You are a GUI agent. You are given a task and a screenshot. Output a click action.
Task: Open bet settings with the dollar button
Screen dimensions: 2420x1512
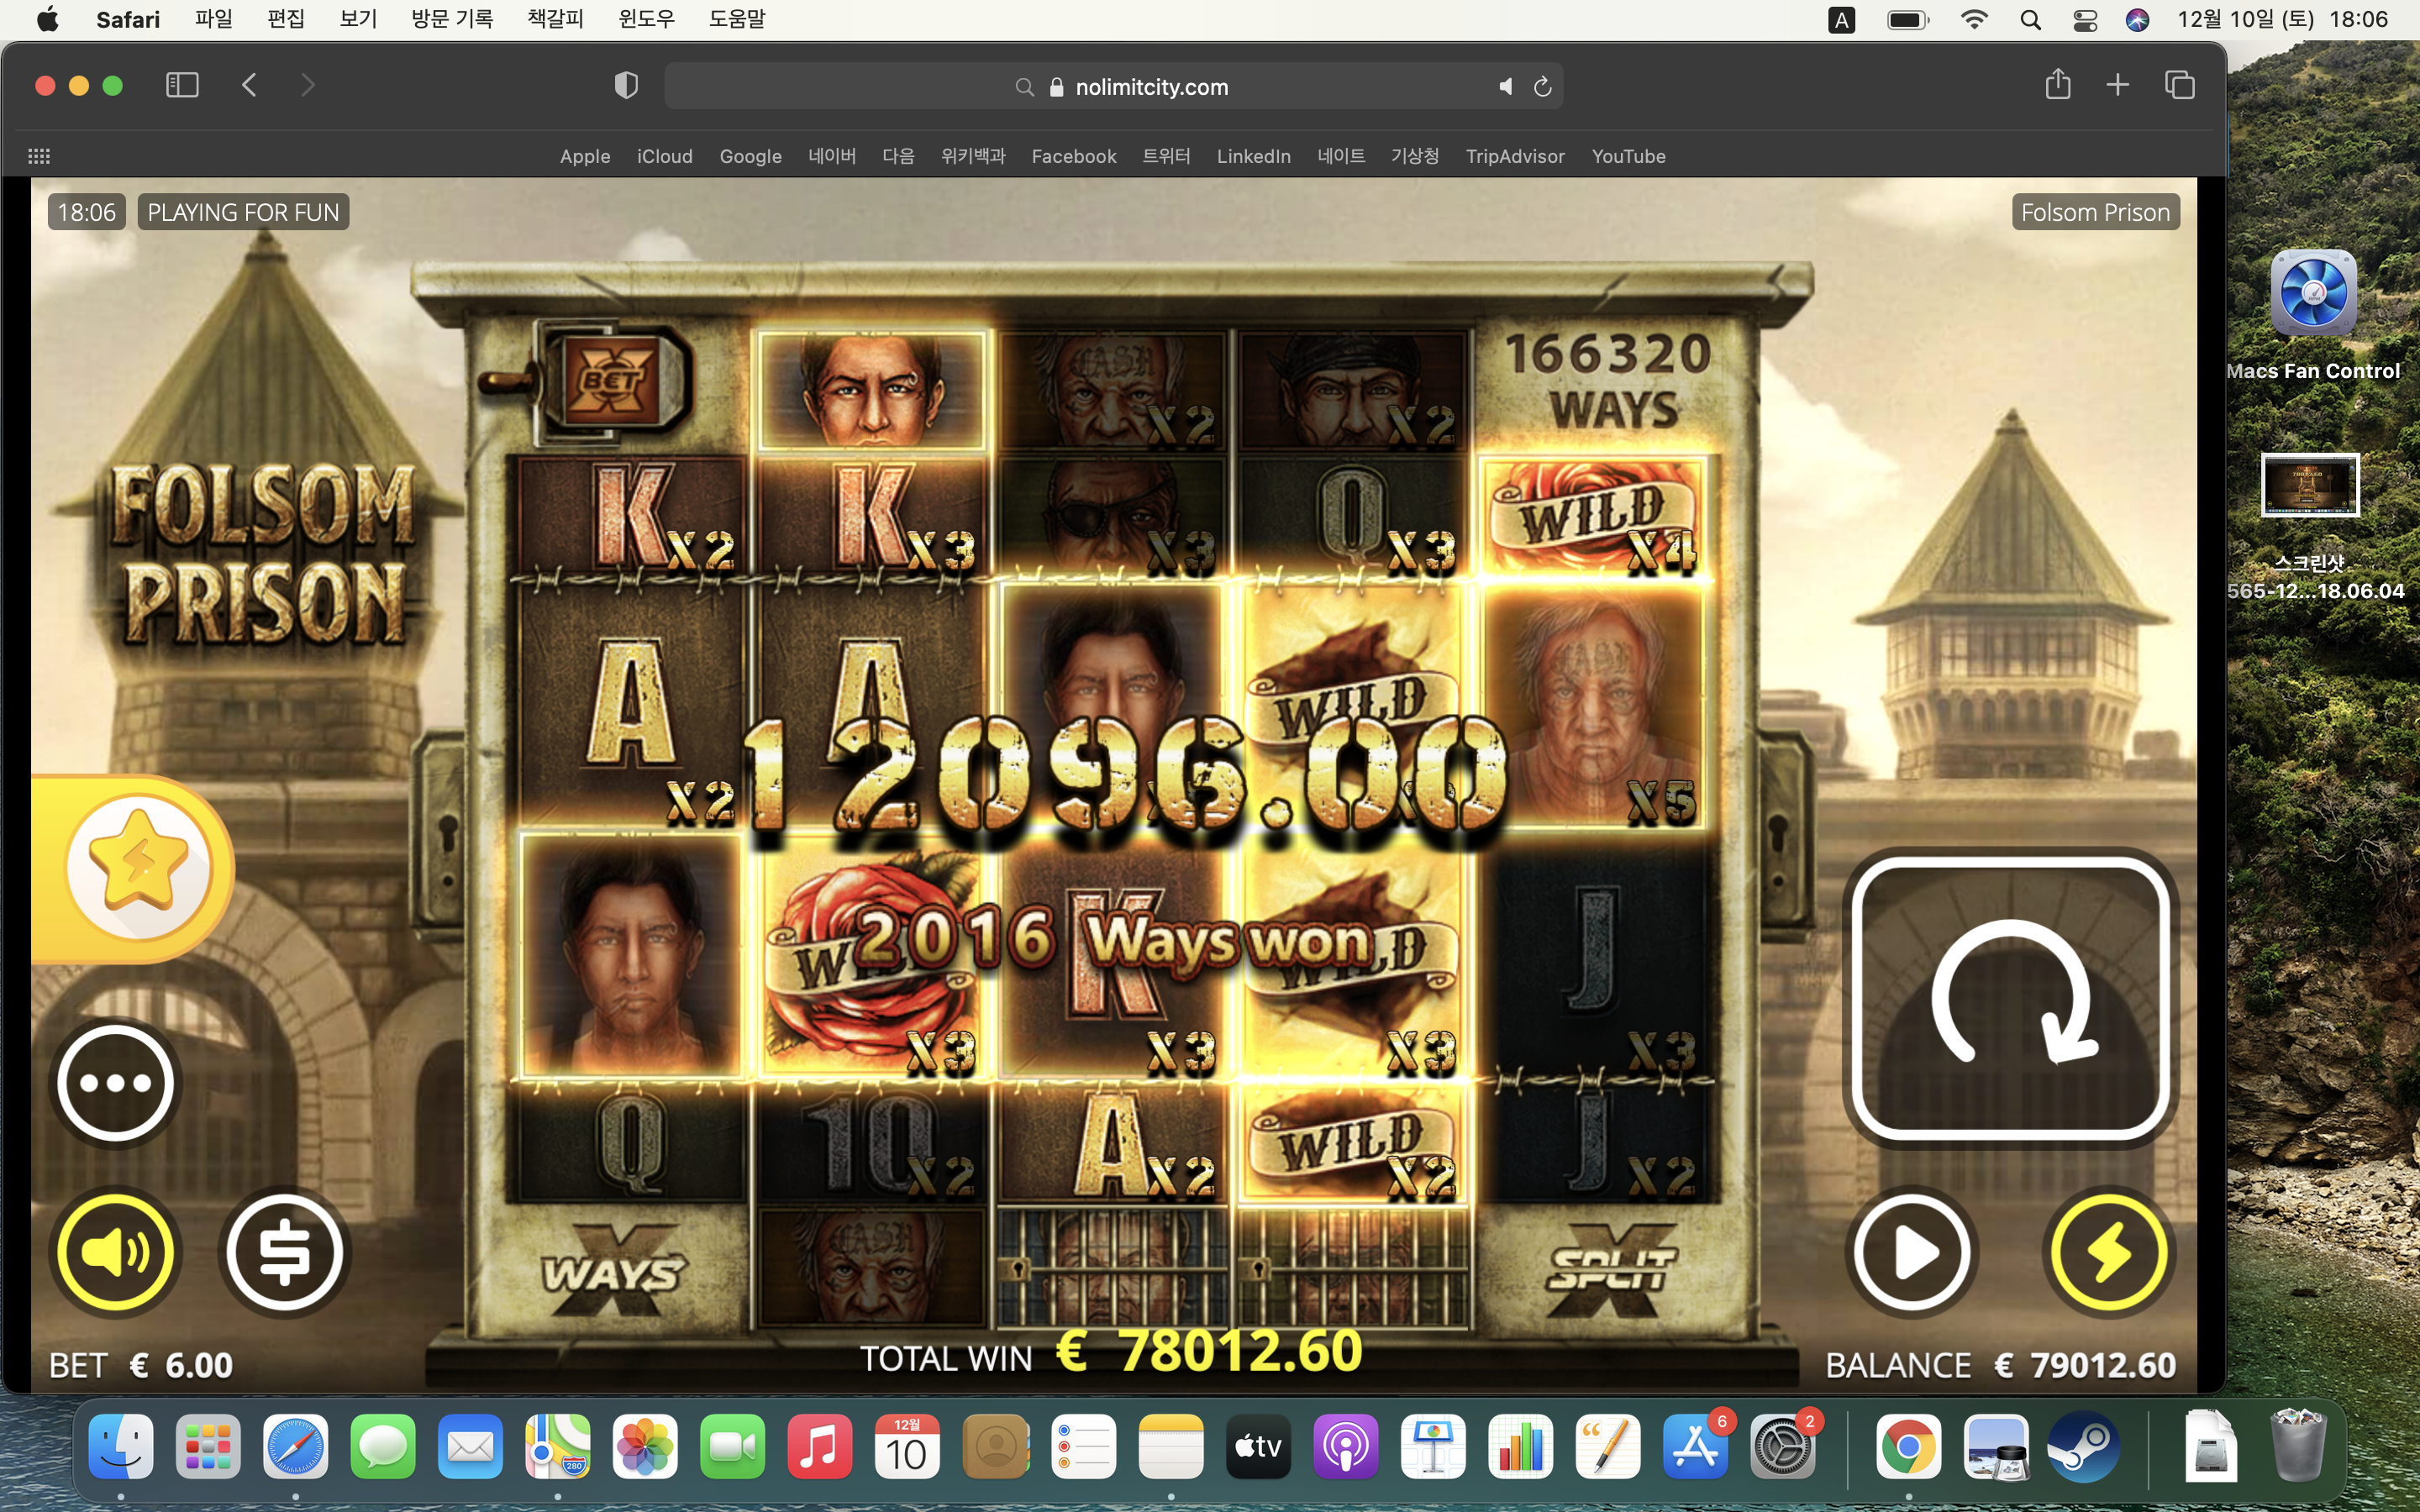pyautogui.click(x=285, y=1252)
